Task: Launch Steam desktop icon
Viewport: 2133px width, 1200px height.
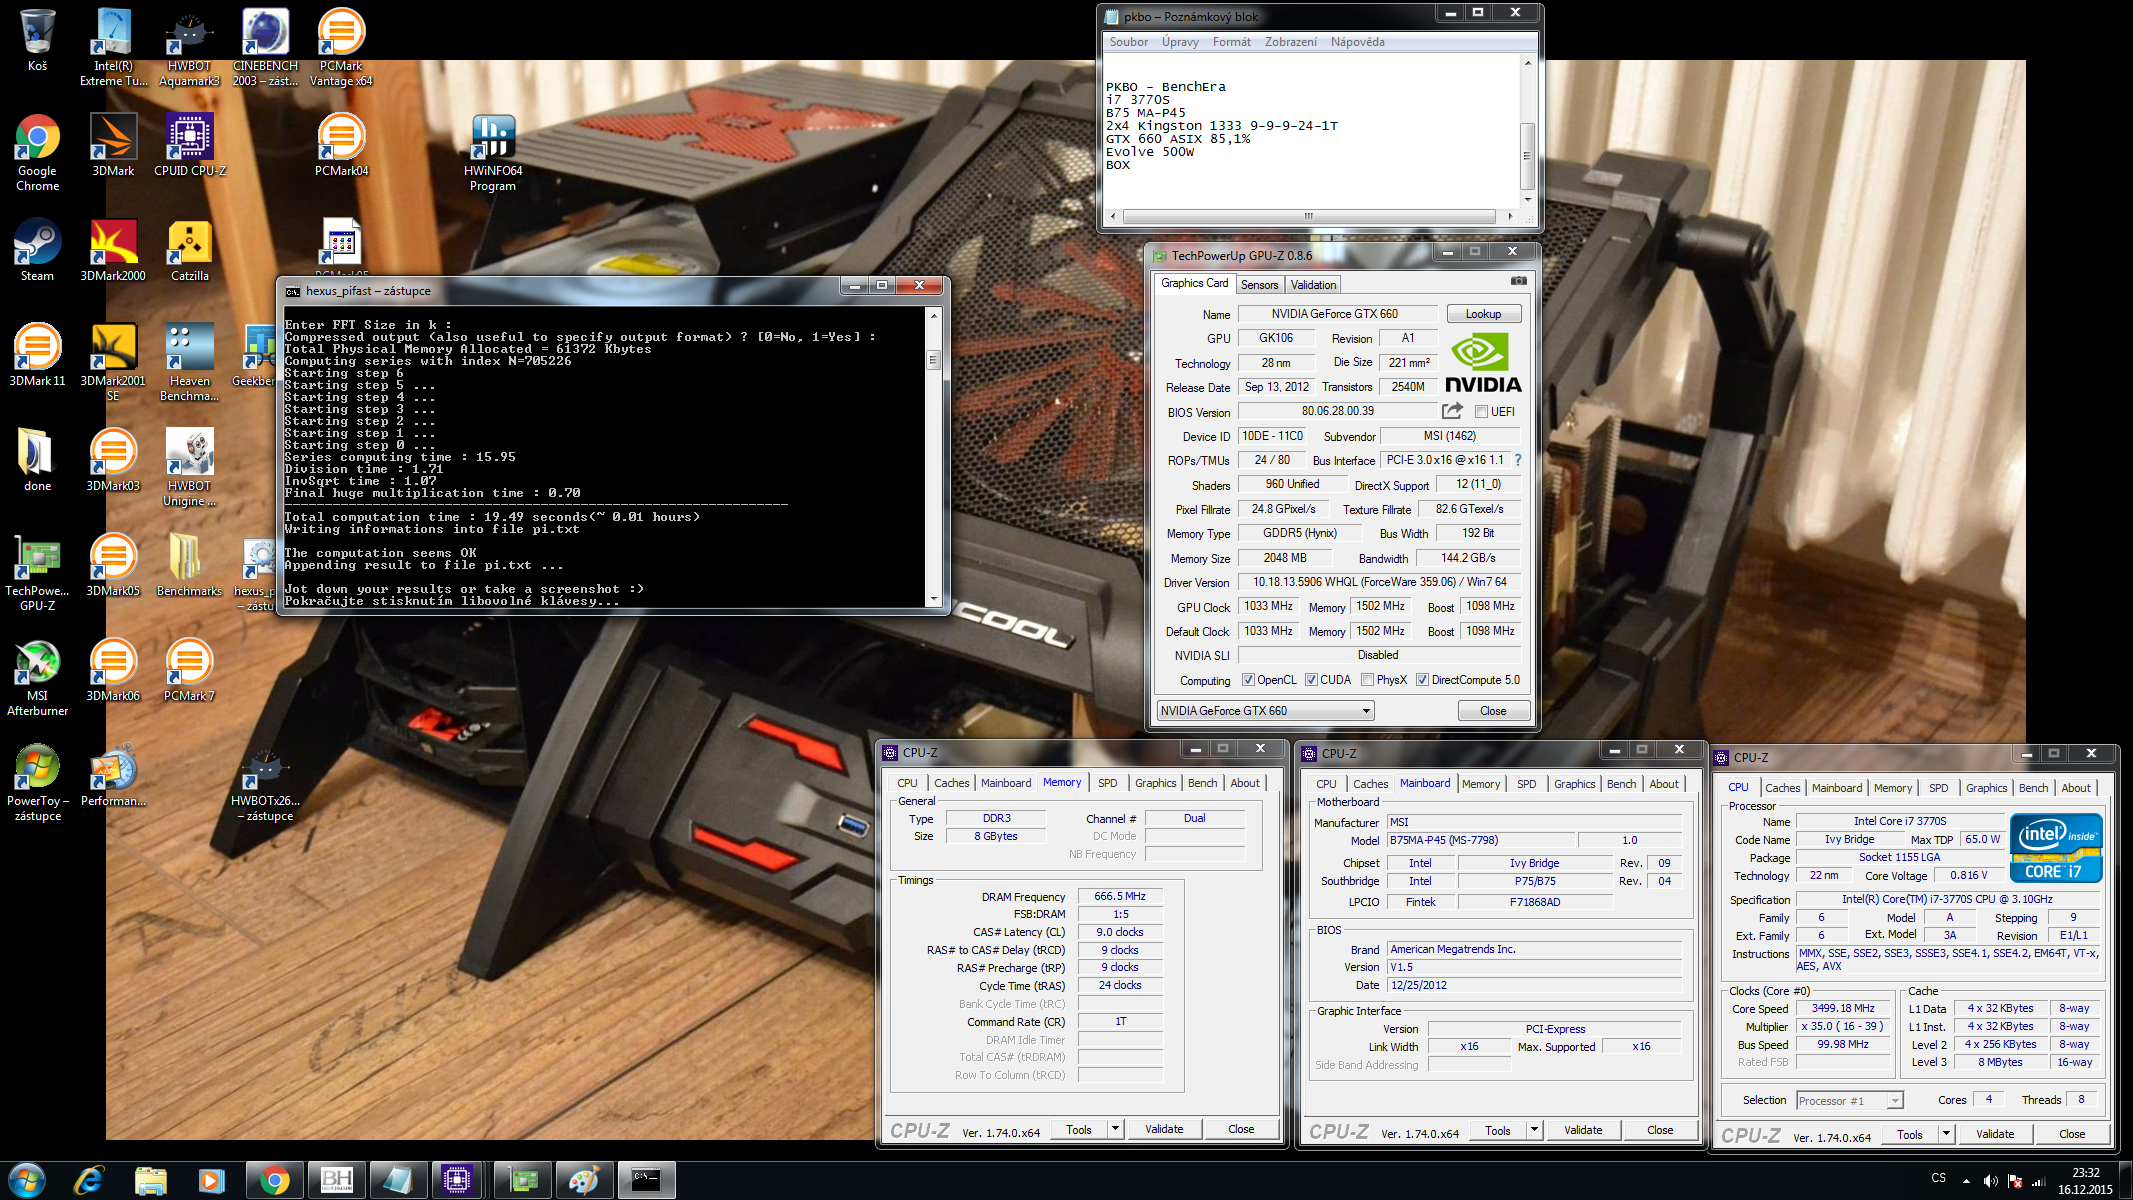Action: click(37, 250)
